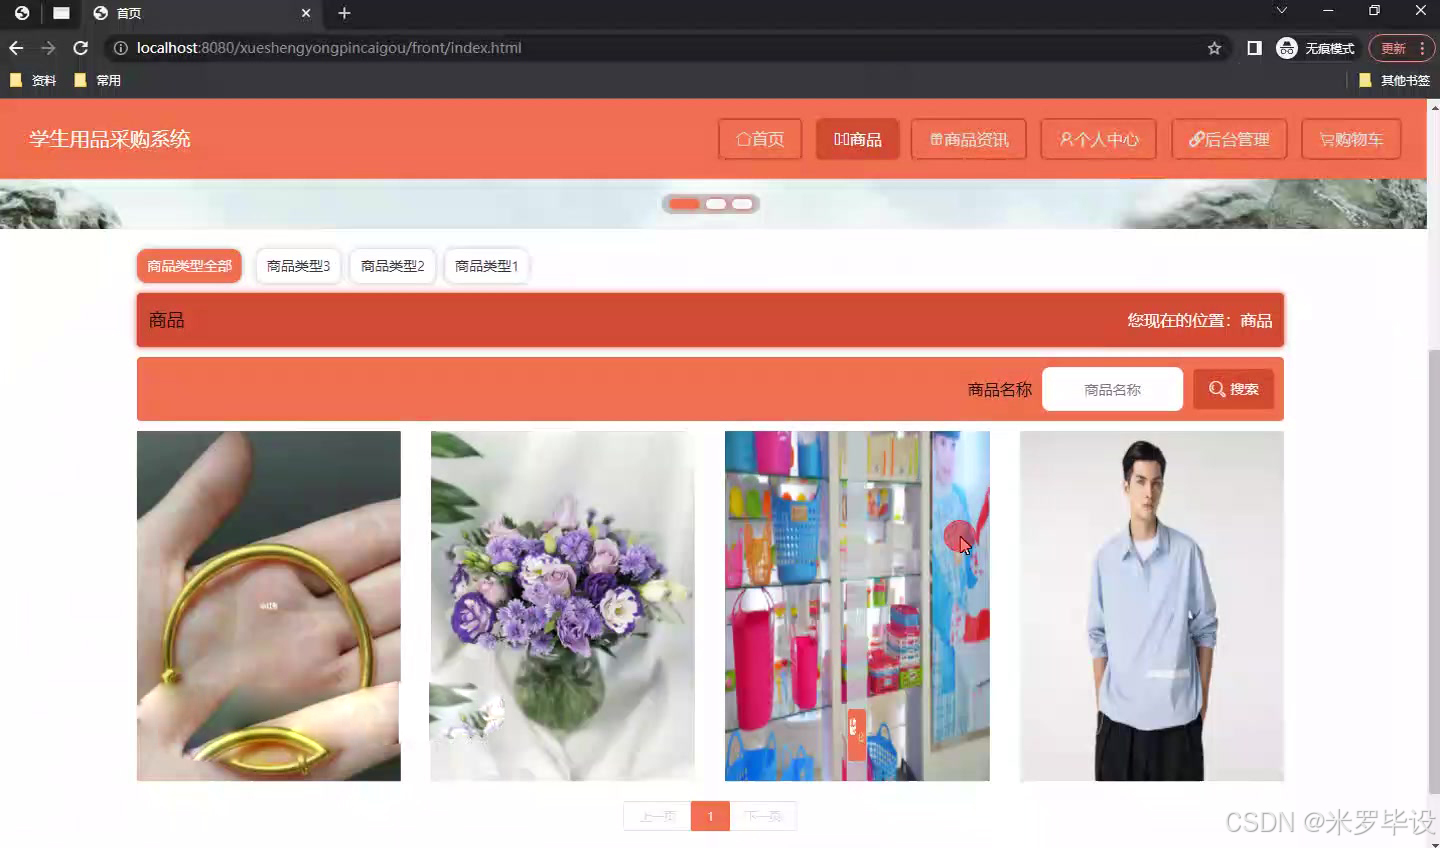The height and width of the screenshot is (848, 1440).
Task: Click the browser forward arrow
Action: point(48,48)
